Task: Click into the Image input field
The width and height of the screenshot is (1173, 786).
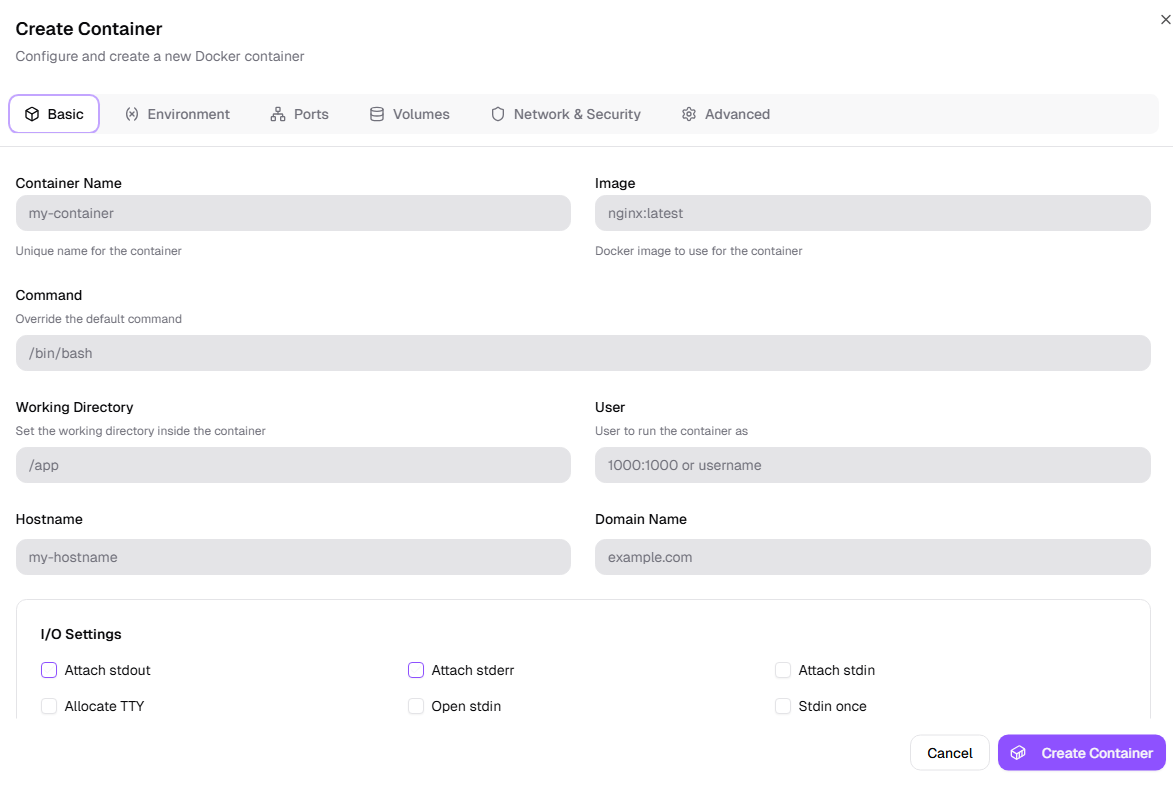Action: pos(872,213)
